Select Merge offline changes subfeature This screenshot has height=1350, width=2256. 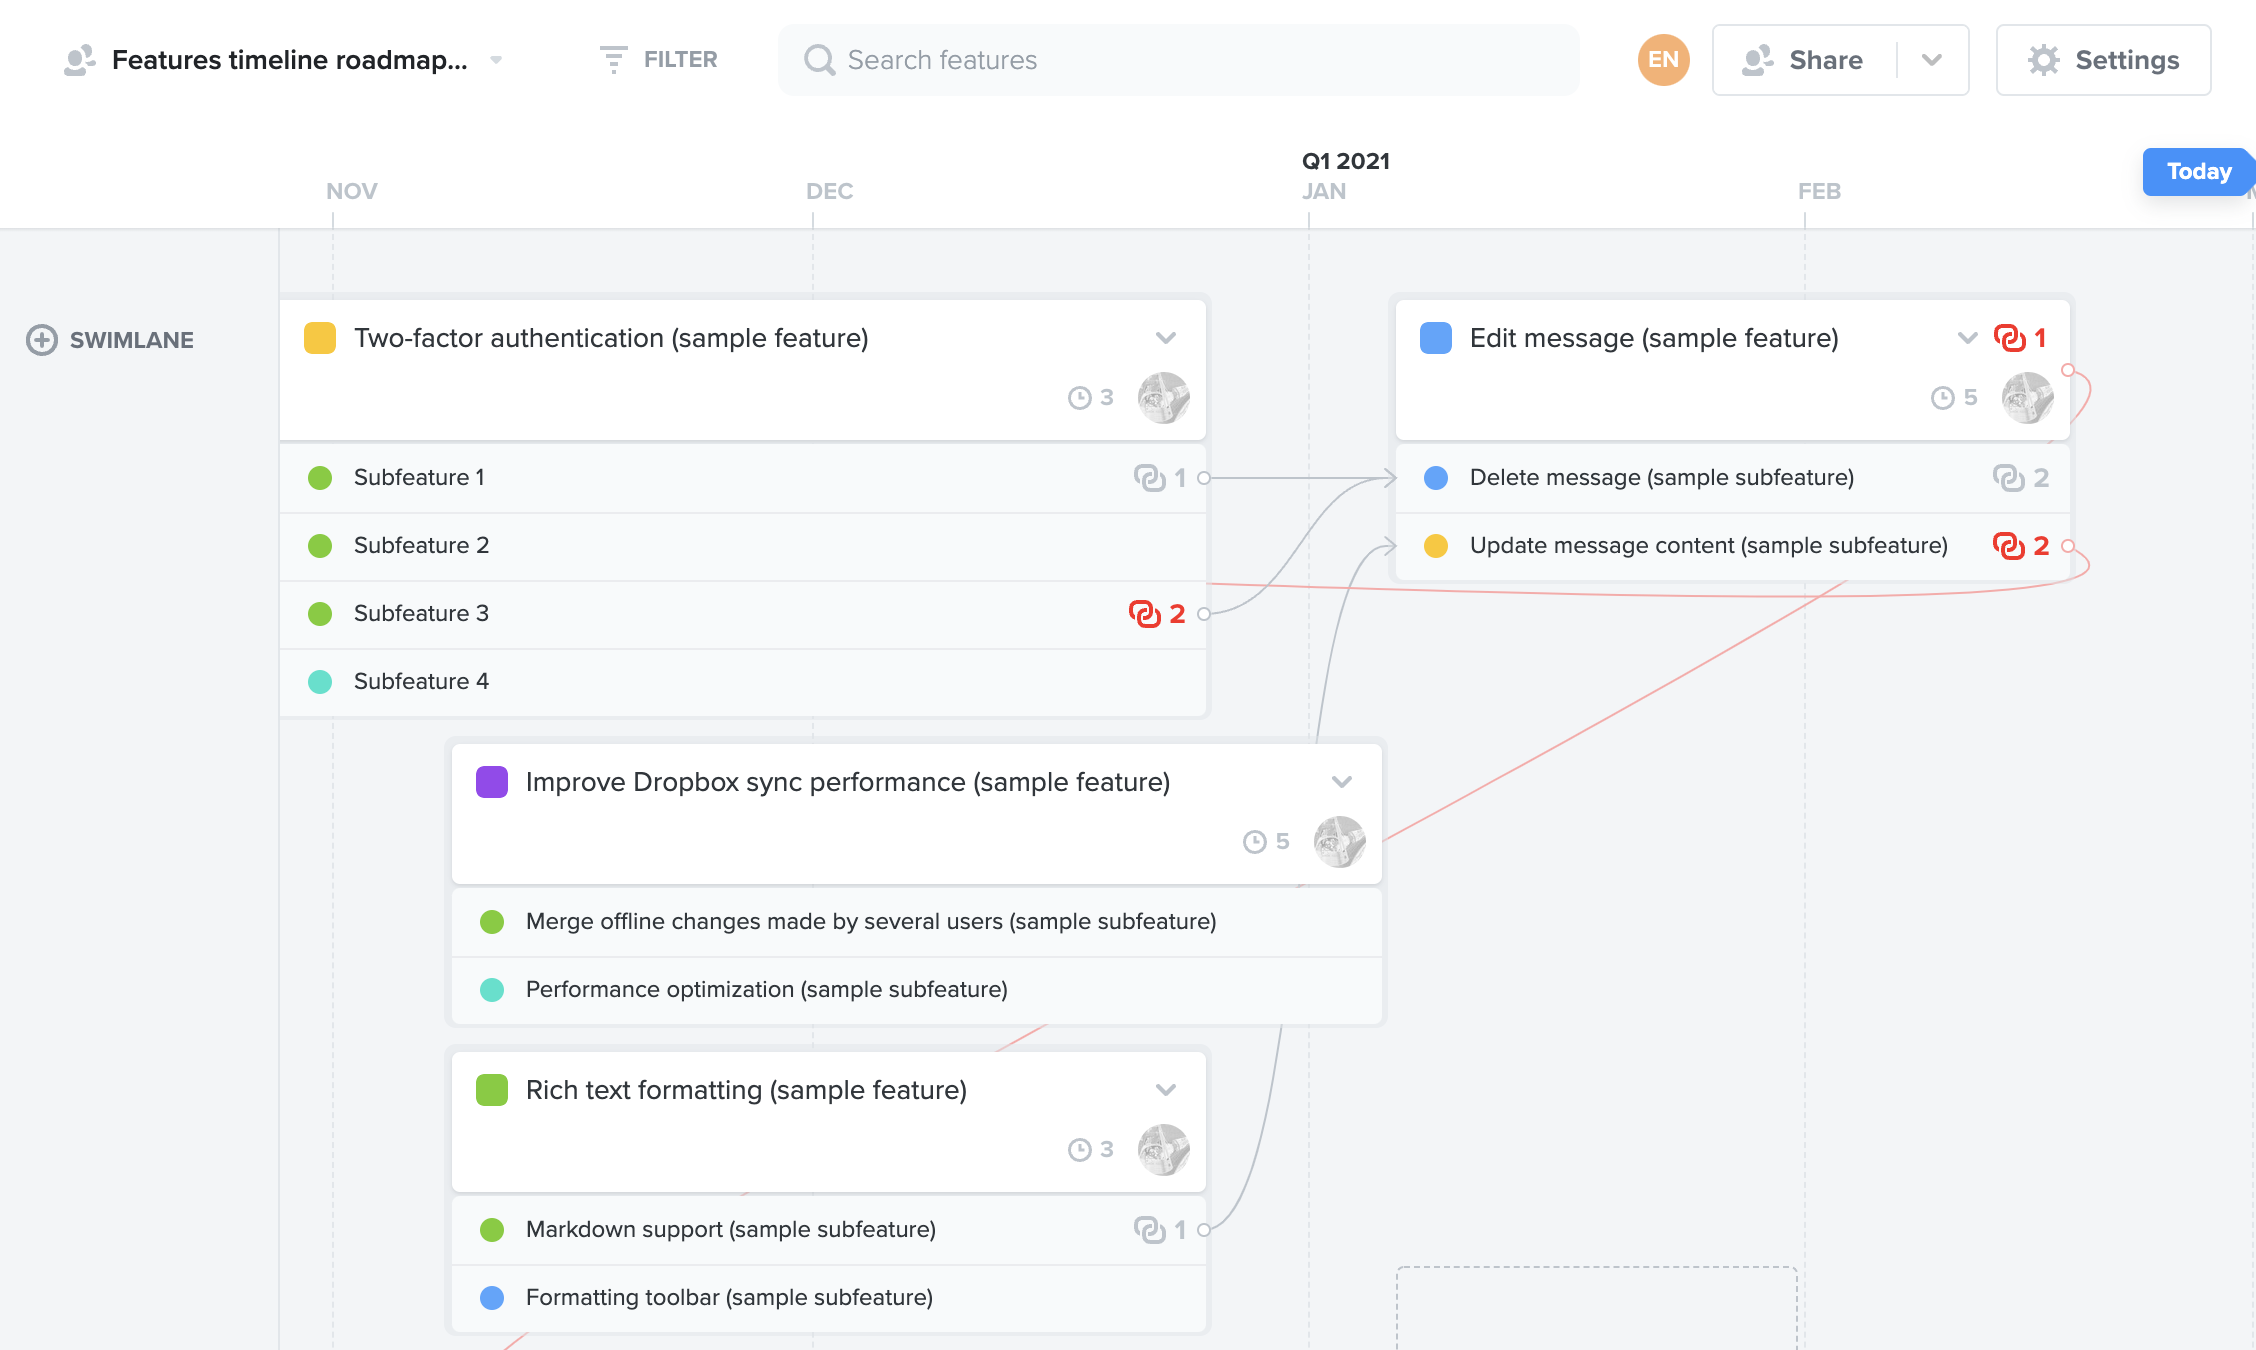917,922
